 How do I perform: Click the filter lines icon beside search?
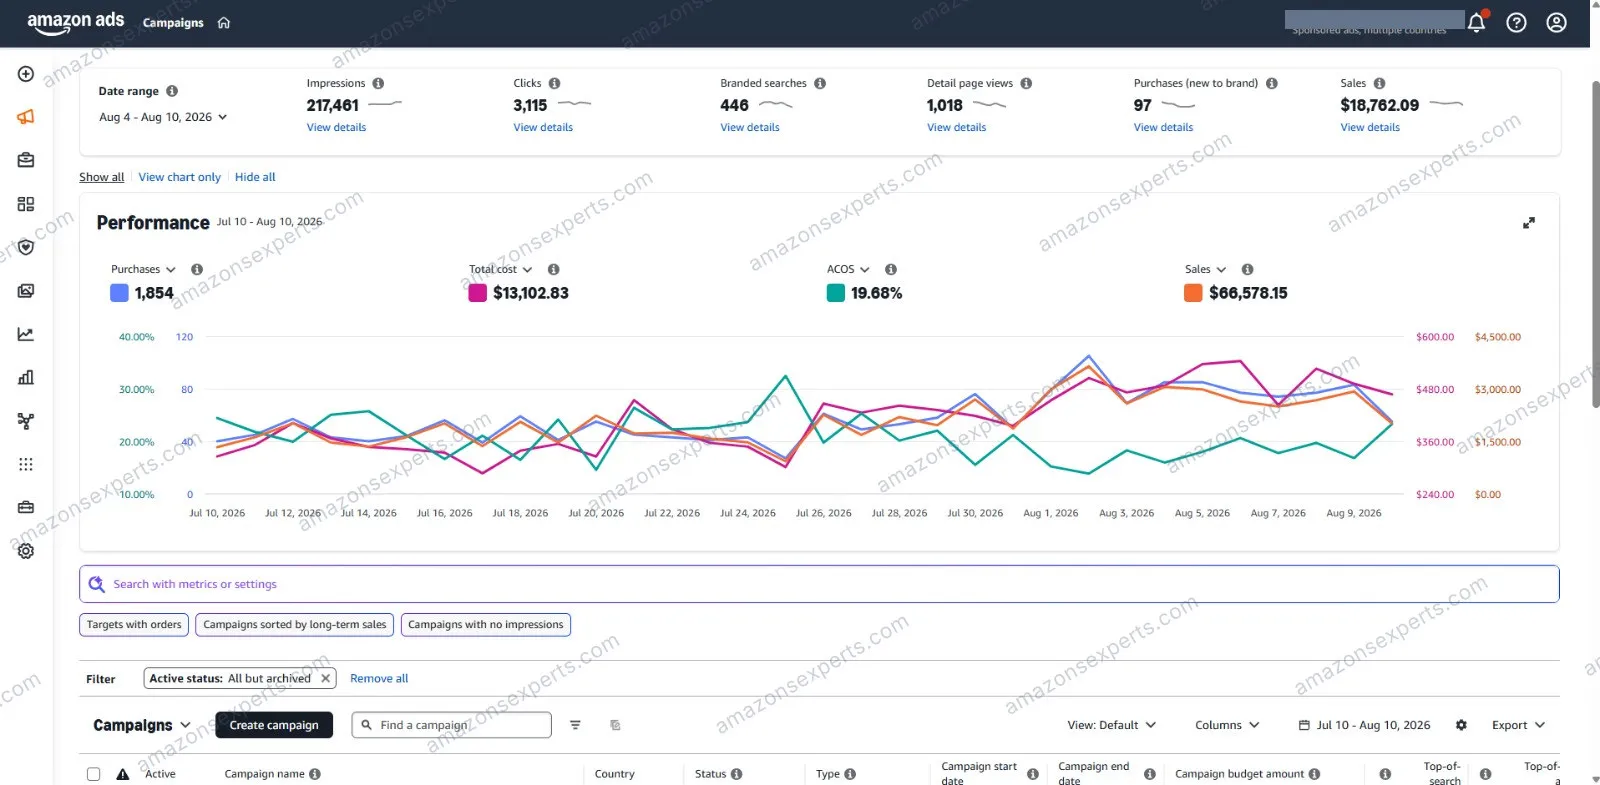(x=575, y=725)
